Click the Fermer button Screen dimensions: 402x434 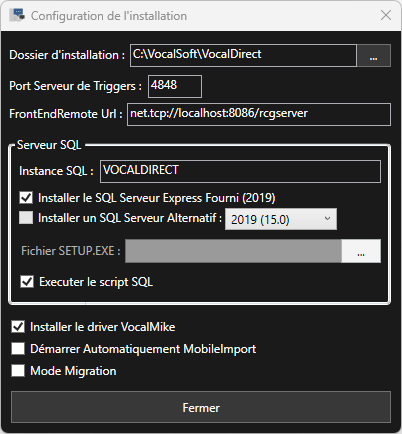201,407
